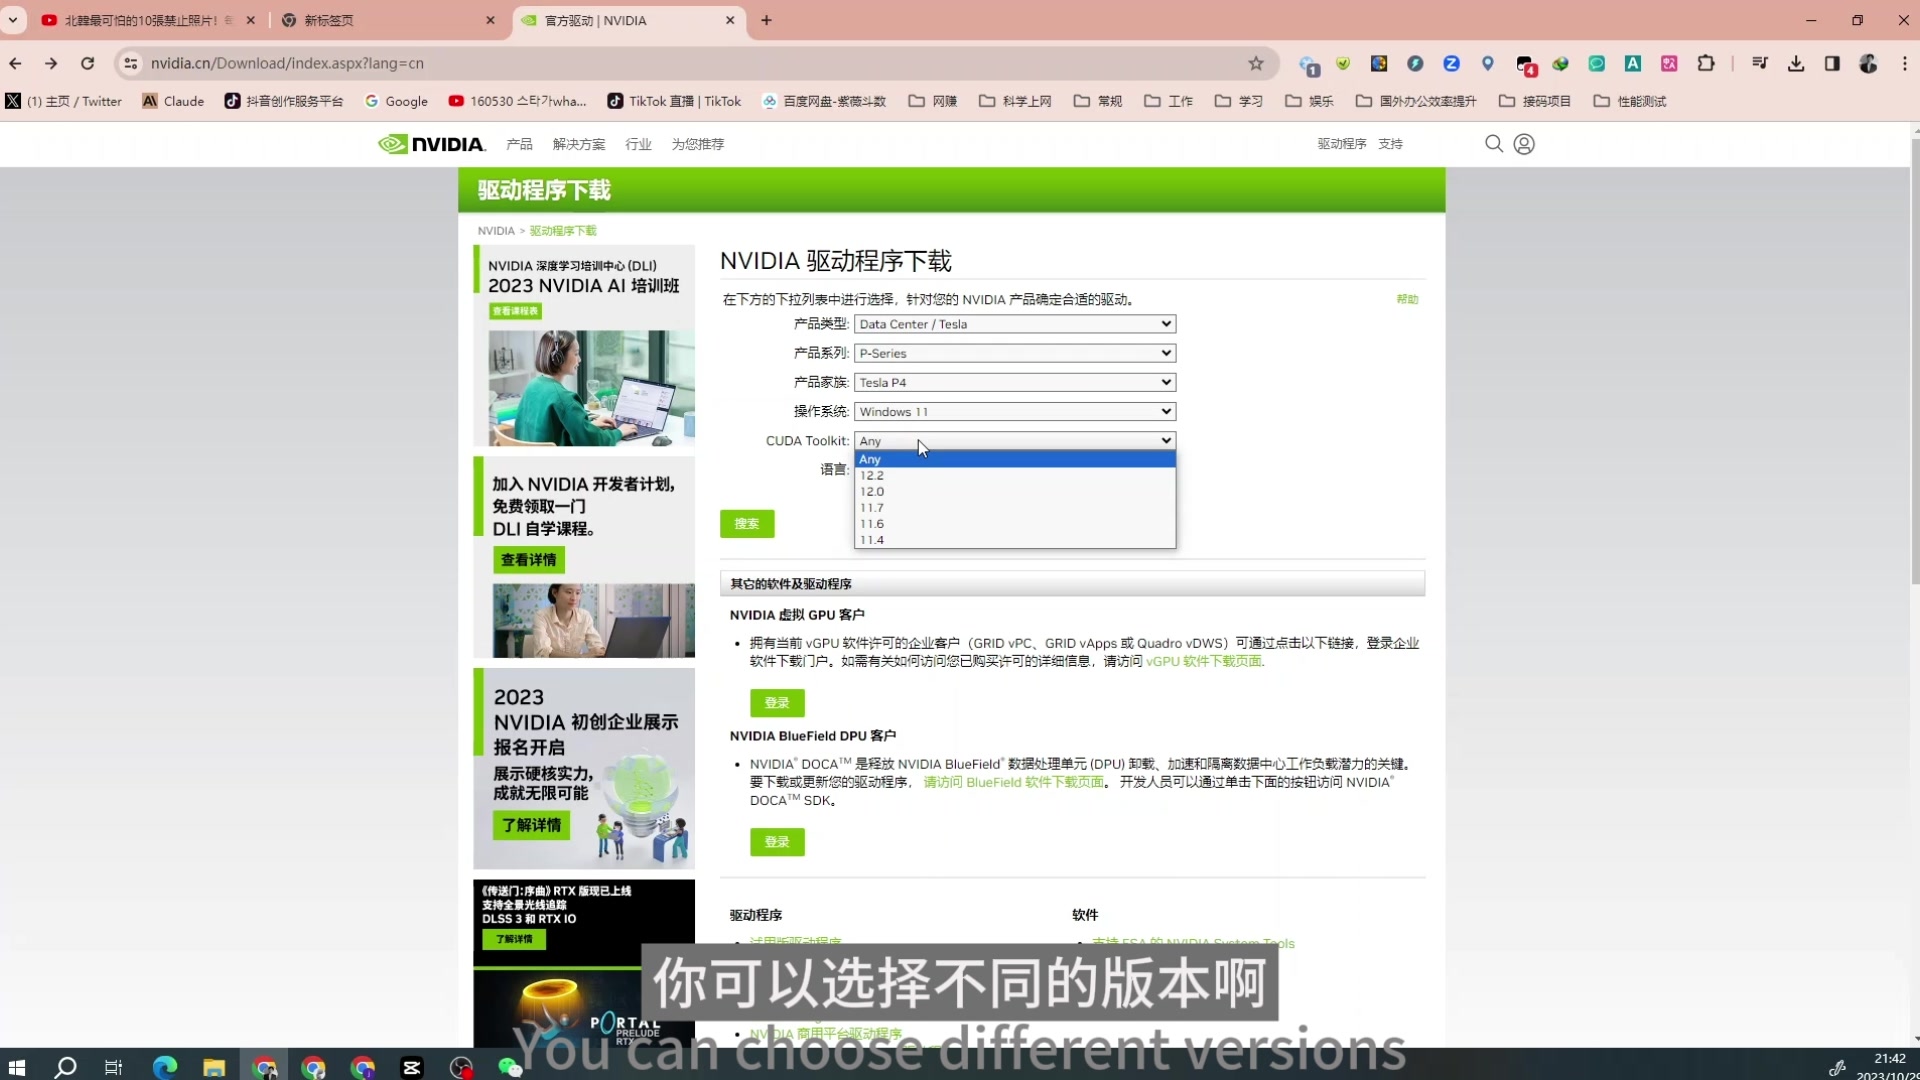Open the Extensions puzzle icon

coord(1706,63)
